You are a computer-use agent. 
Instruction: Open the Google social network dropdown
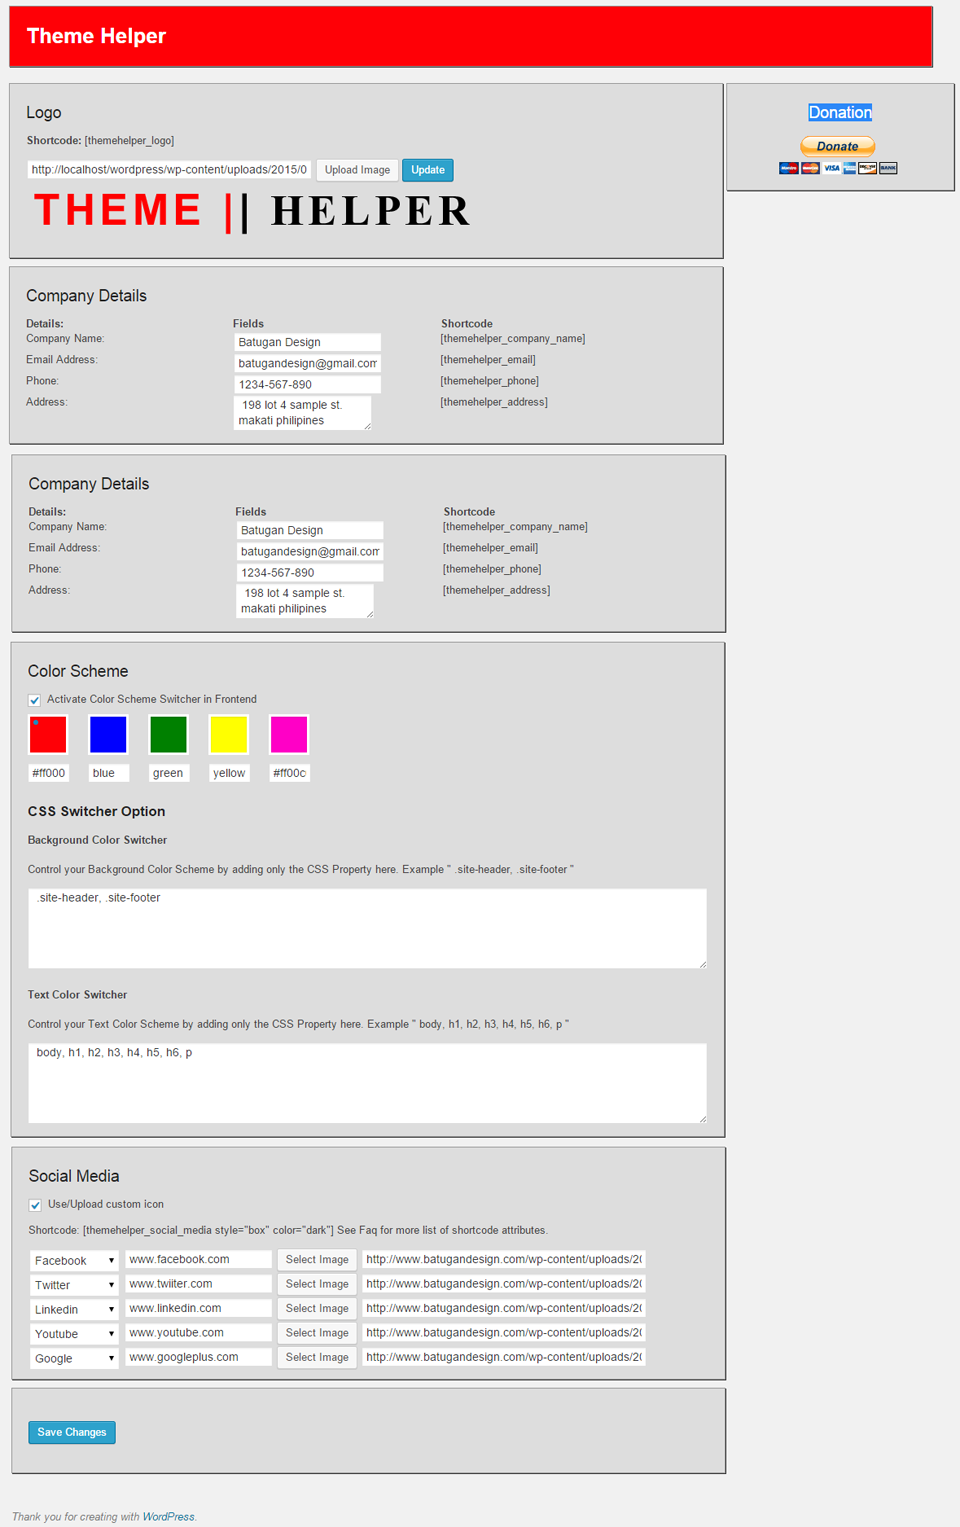tap(75, 1358)
